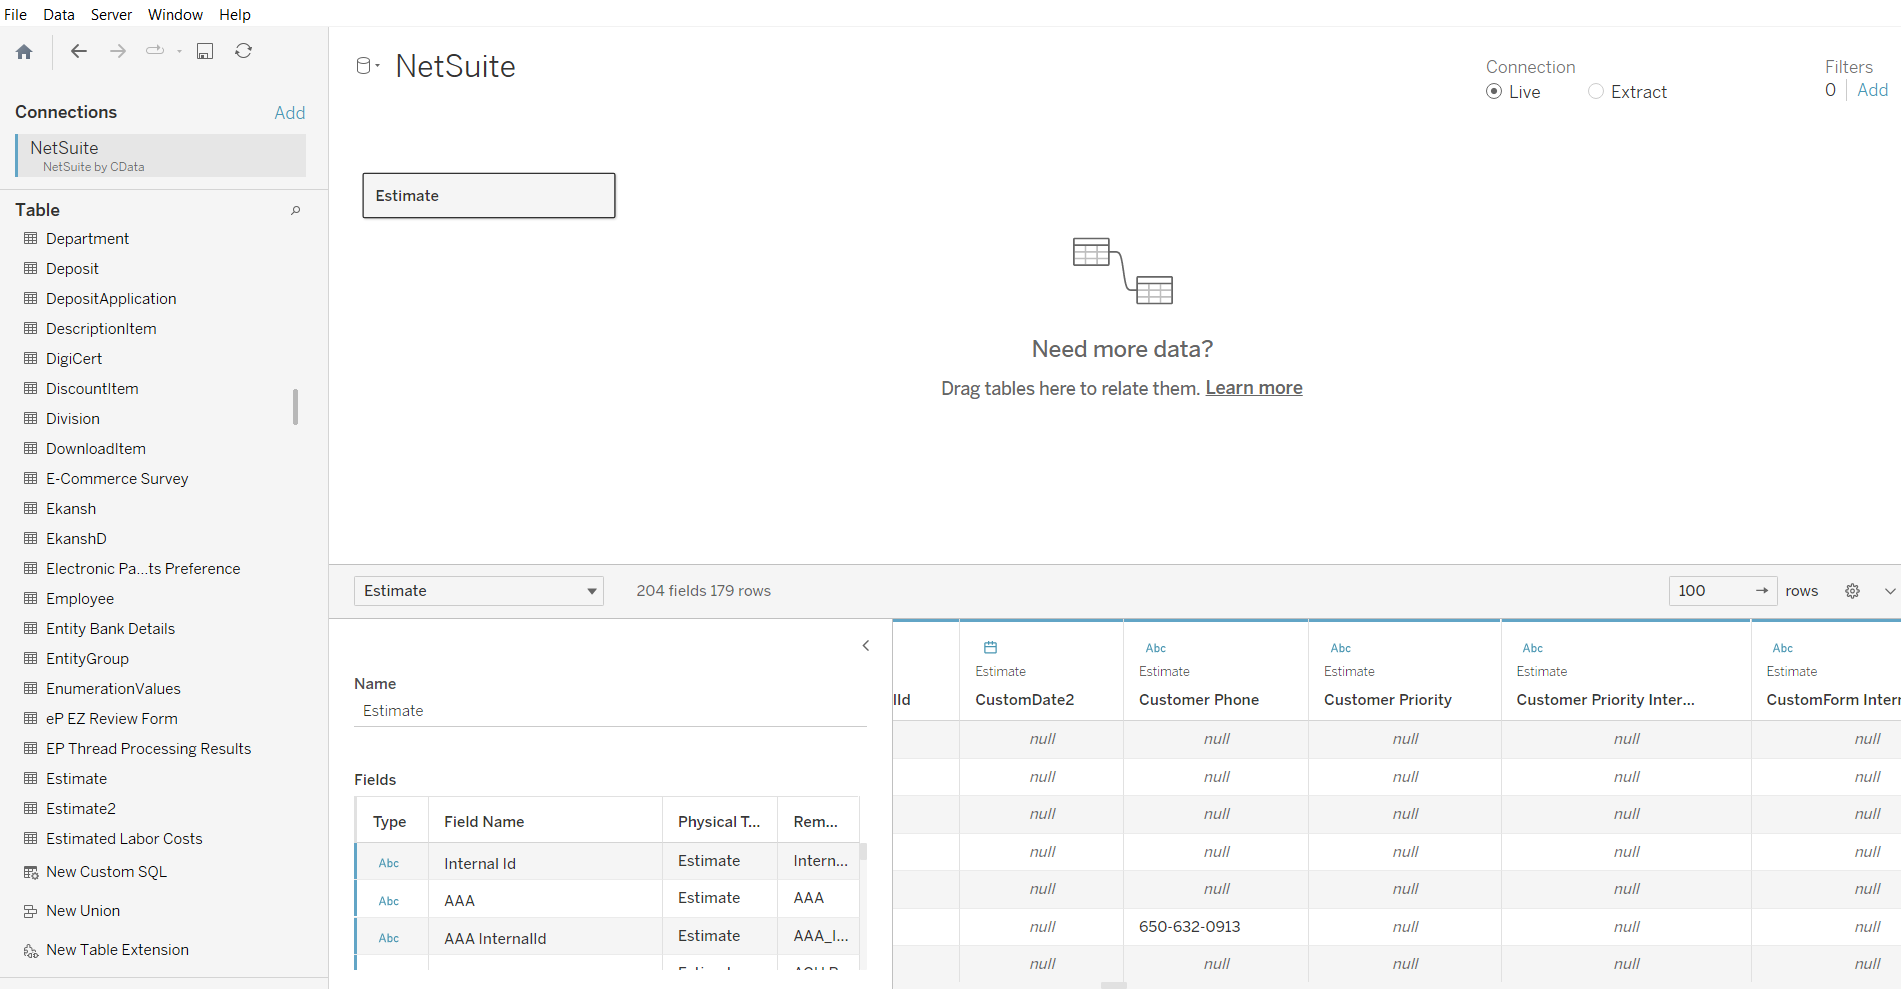Click the date type icon above CustomDate2

(x=990, y=648)
